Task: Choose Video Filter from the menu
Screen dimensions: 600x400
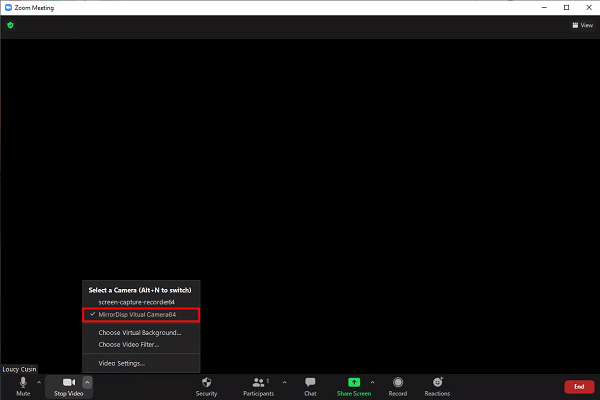Action: tap(128, 344)
